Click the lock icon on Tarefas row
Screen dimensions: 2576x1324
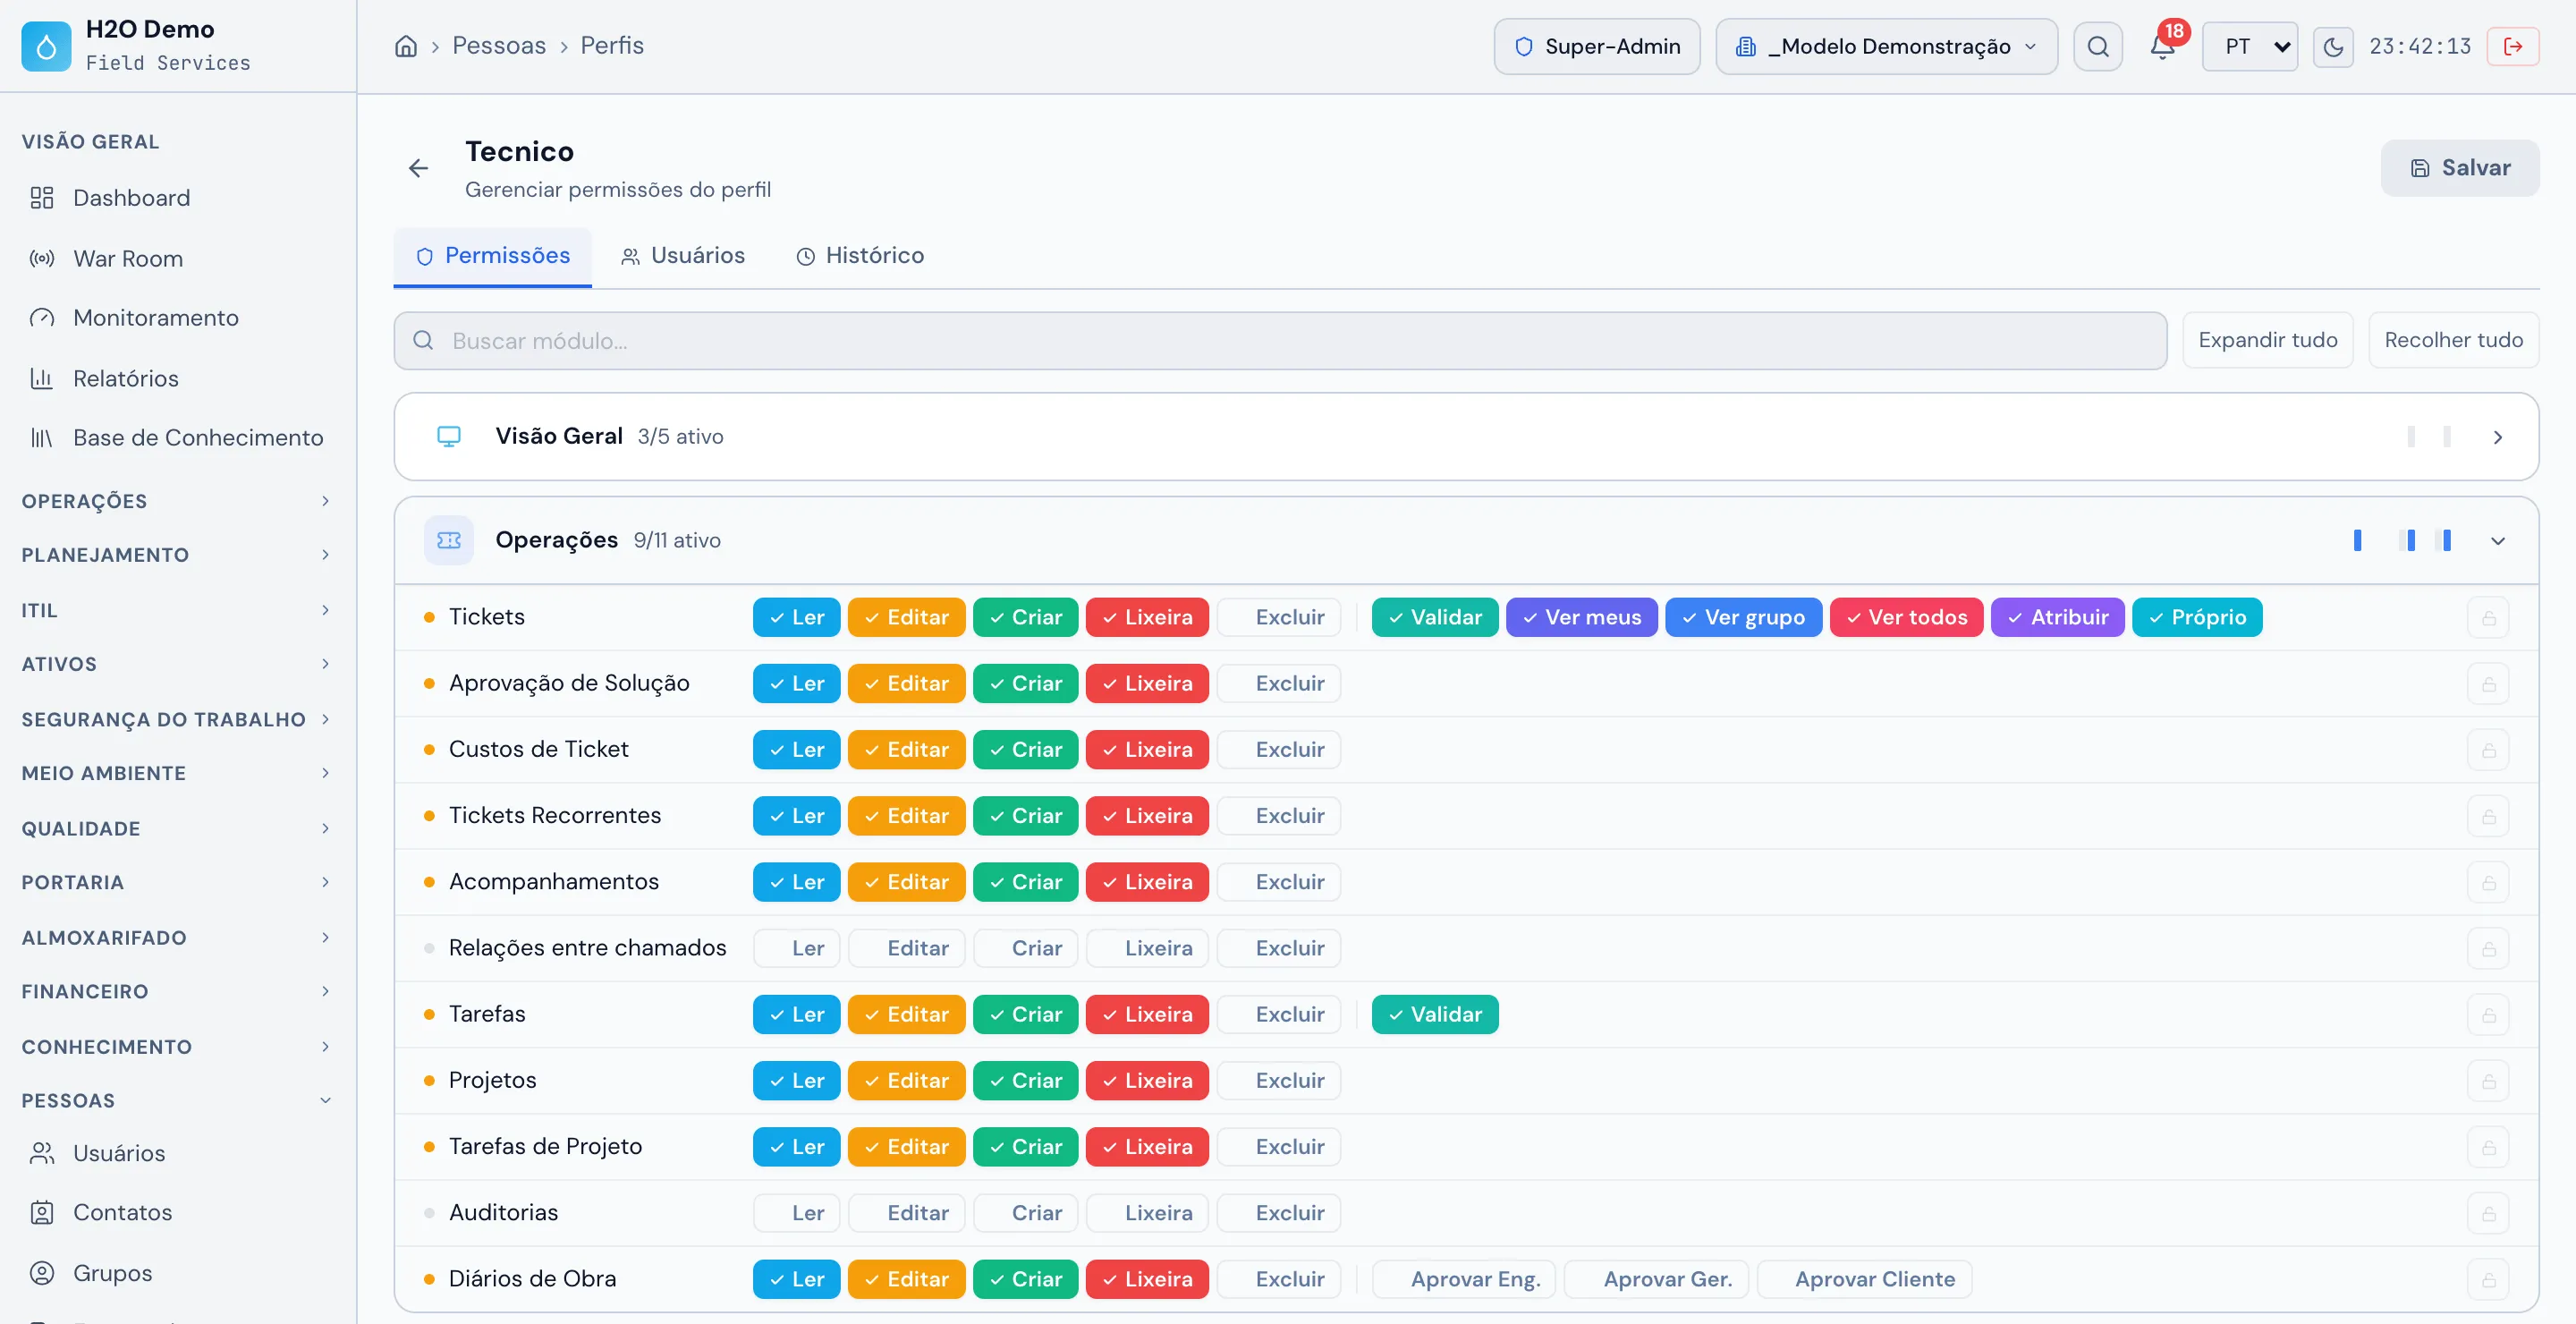[2488, 1015]
